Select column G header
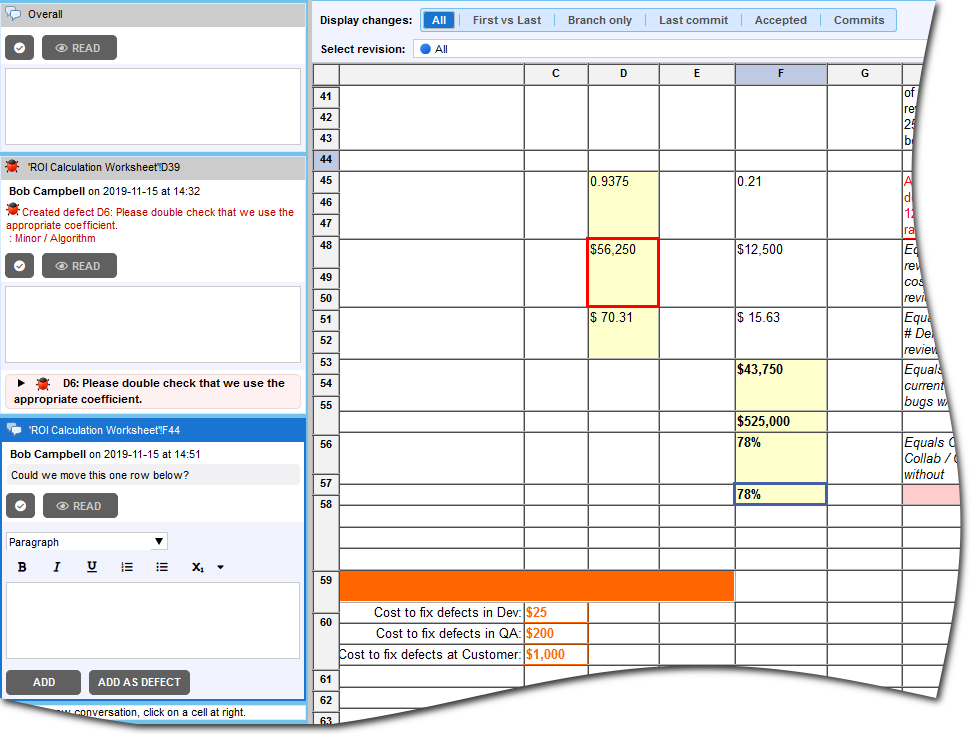 864,74
